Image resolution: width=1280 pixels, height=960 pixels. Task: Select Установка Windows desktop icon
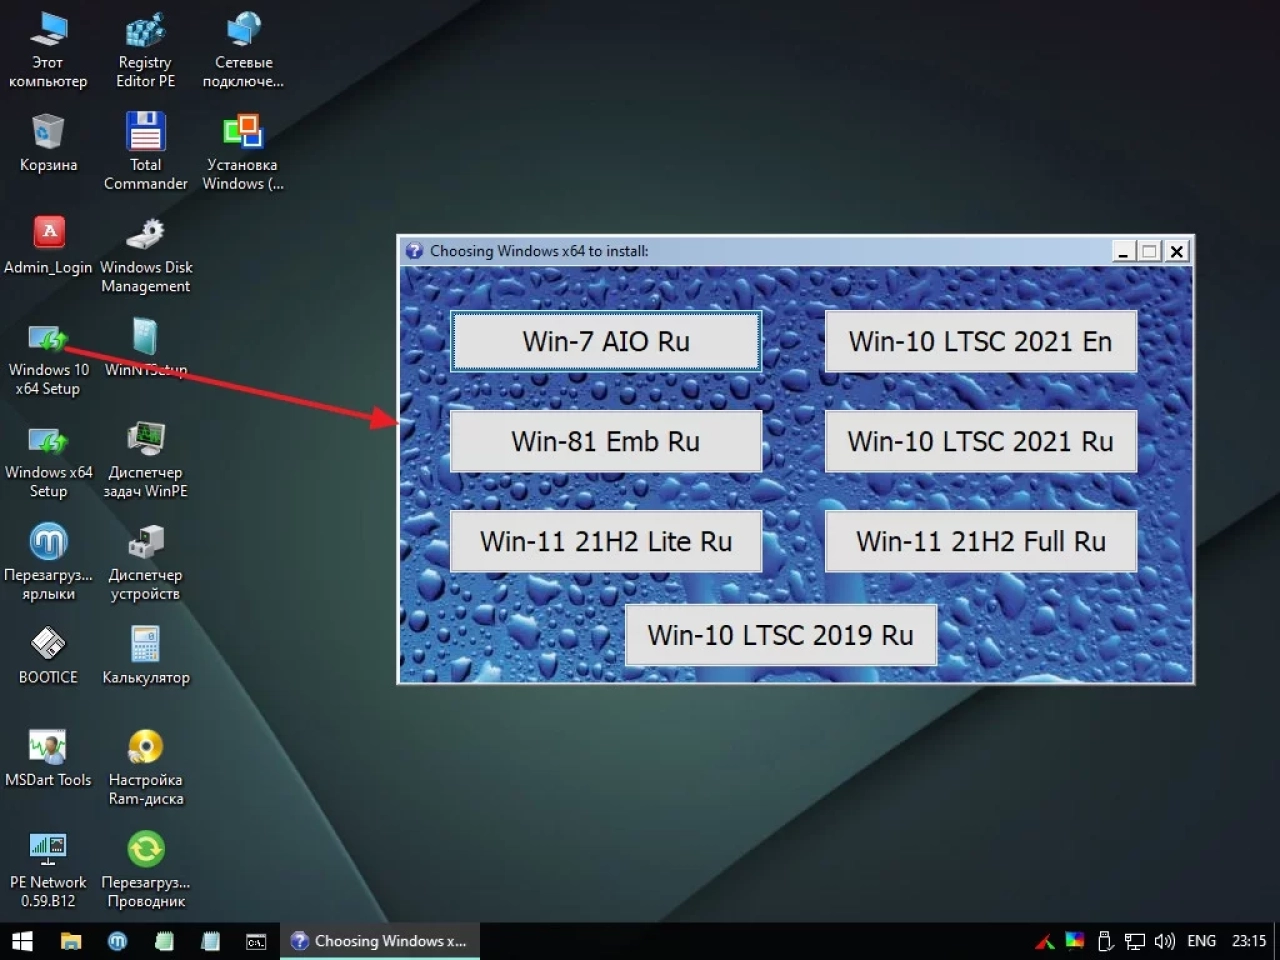pyautogui.click(x=243, y=150)
